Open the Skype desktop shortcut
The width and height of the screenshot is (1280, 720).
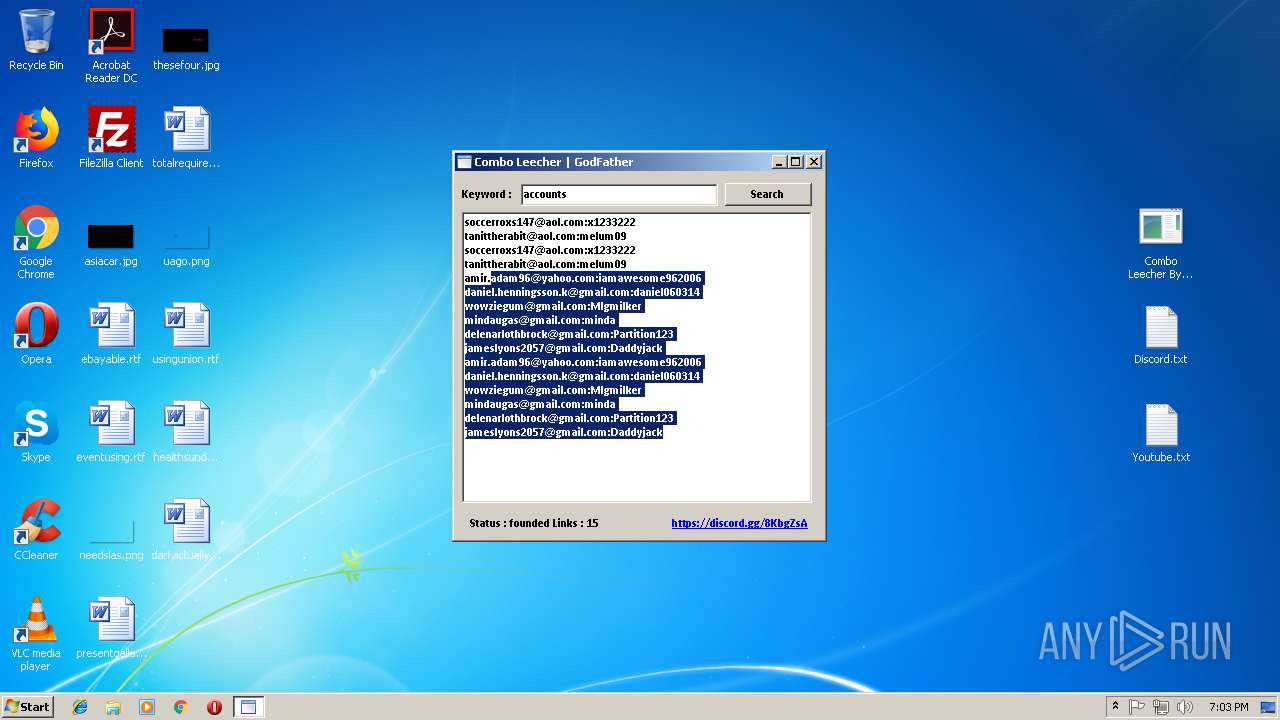pyautogui.click(x=36, y=432)
